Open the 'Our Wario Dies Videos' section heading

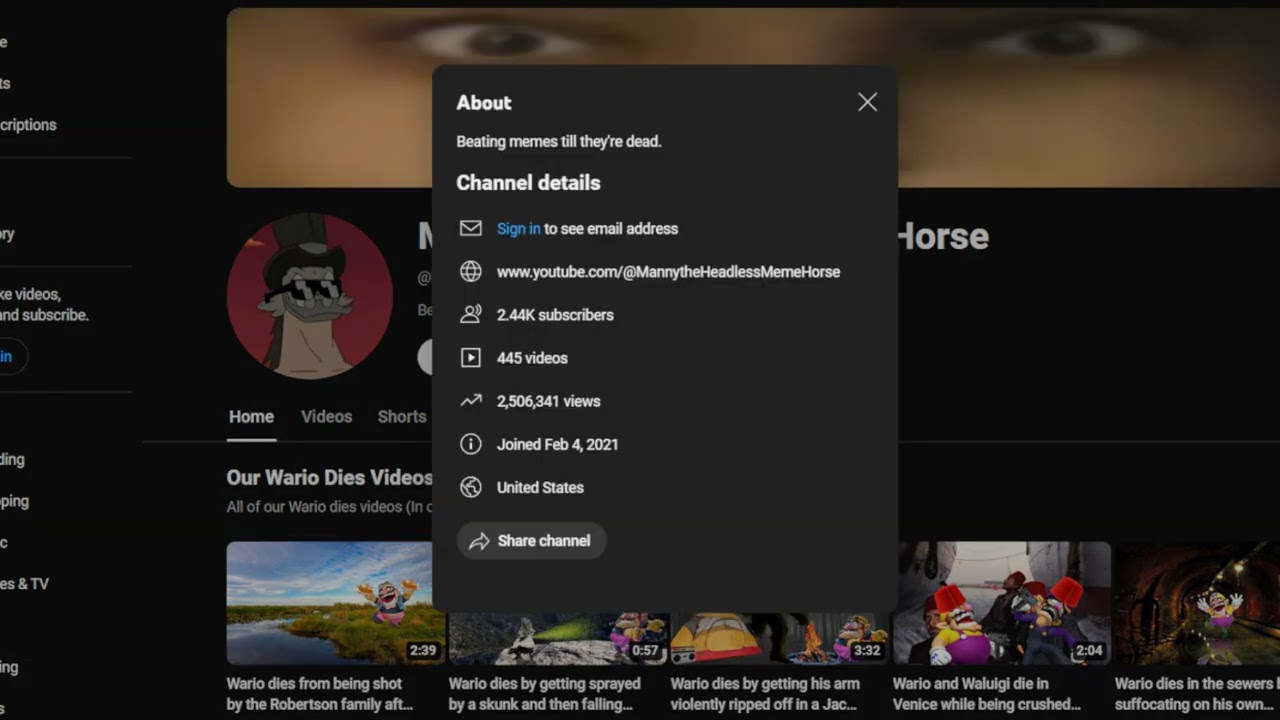[x=329, y=478]
